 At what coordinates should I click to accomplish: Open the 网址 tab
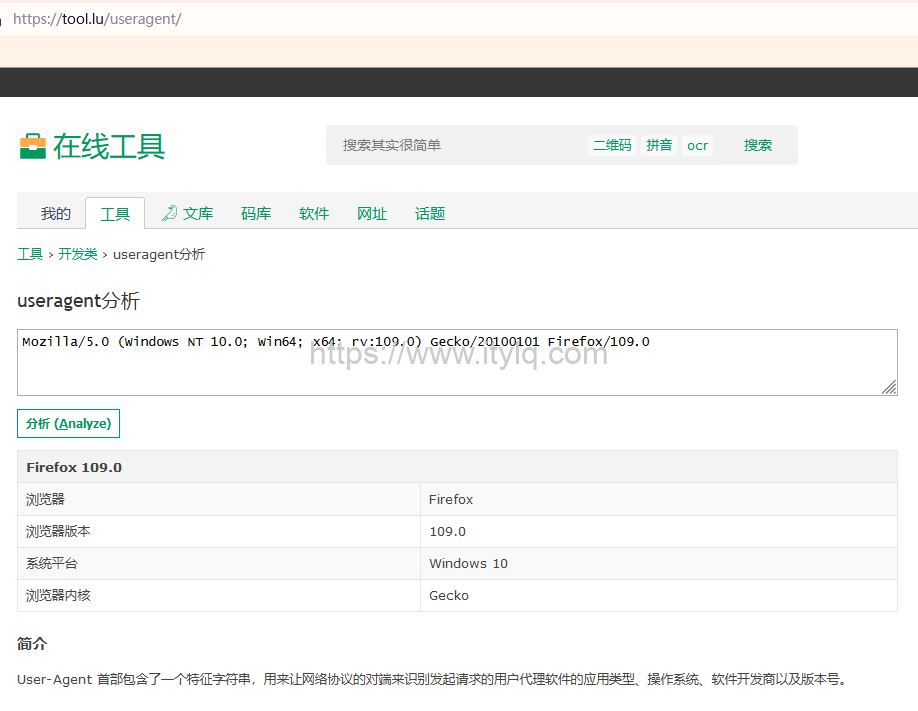pos(372,213)
